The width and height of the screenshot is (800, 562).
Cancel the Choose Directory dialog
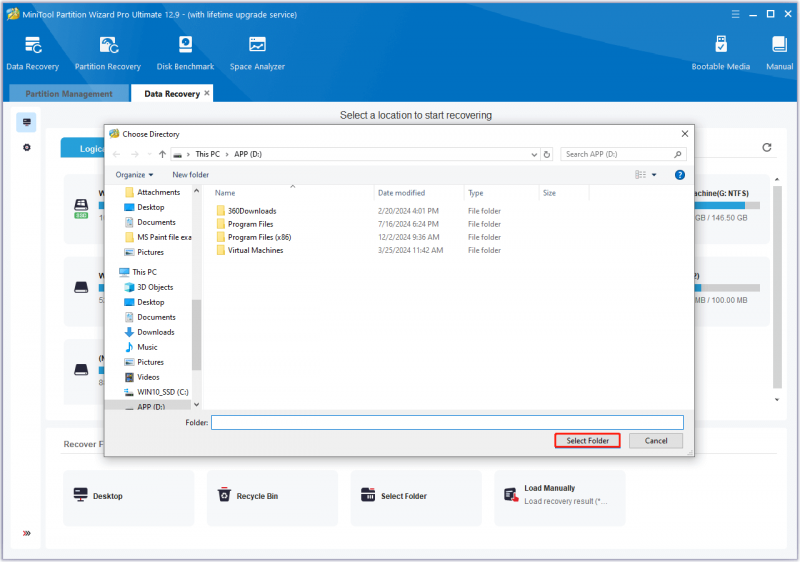[656, 441]
